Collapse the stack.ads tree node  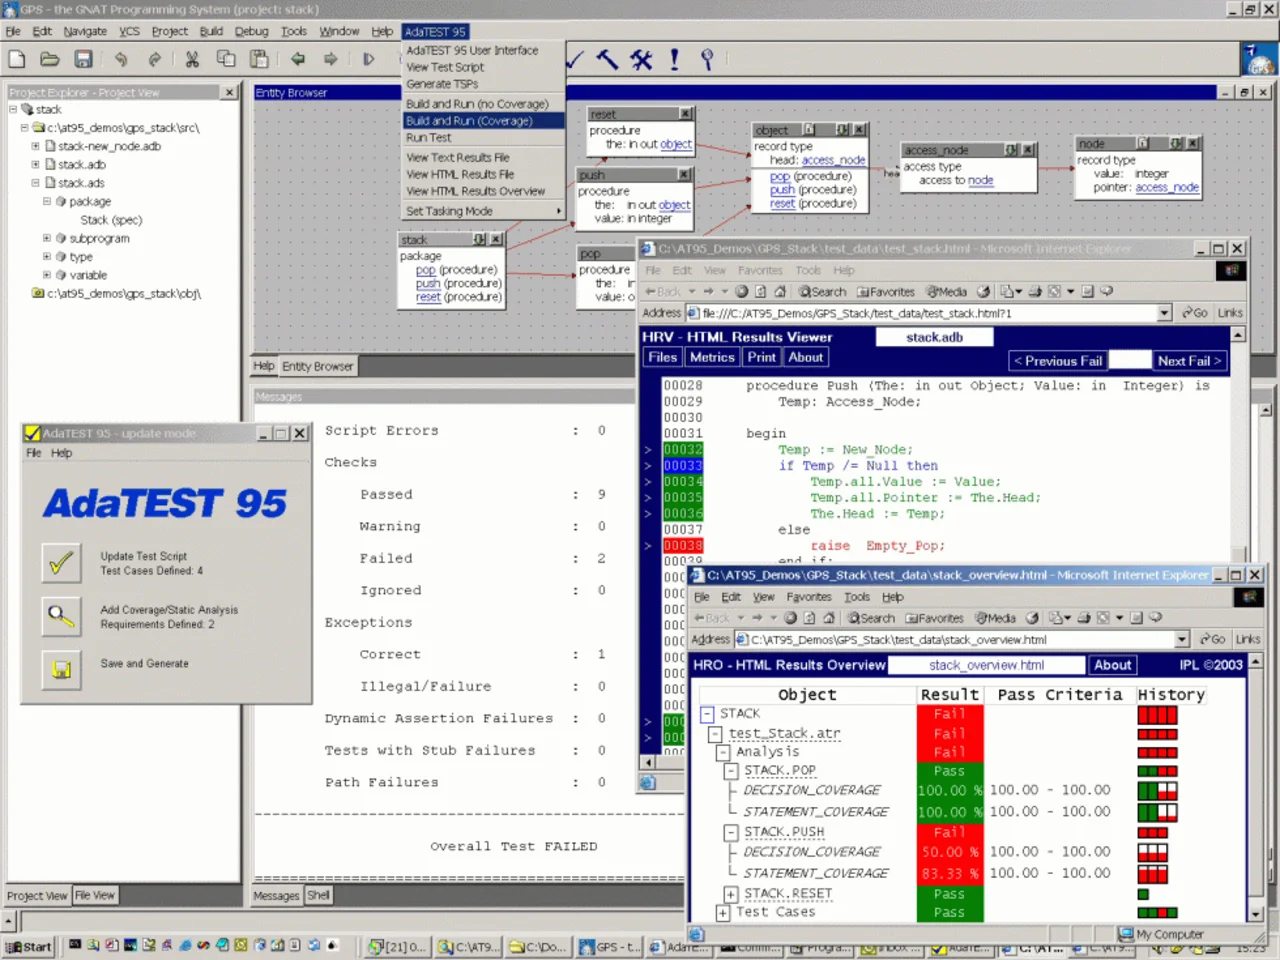point(35,183)
